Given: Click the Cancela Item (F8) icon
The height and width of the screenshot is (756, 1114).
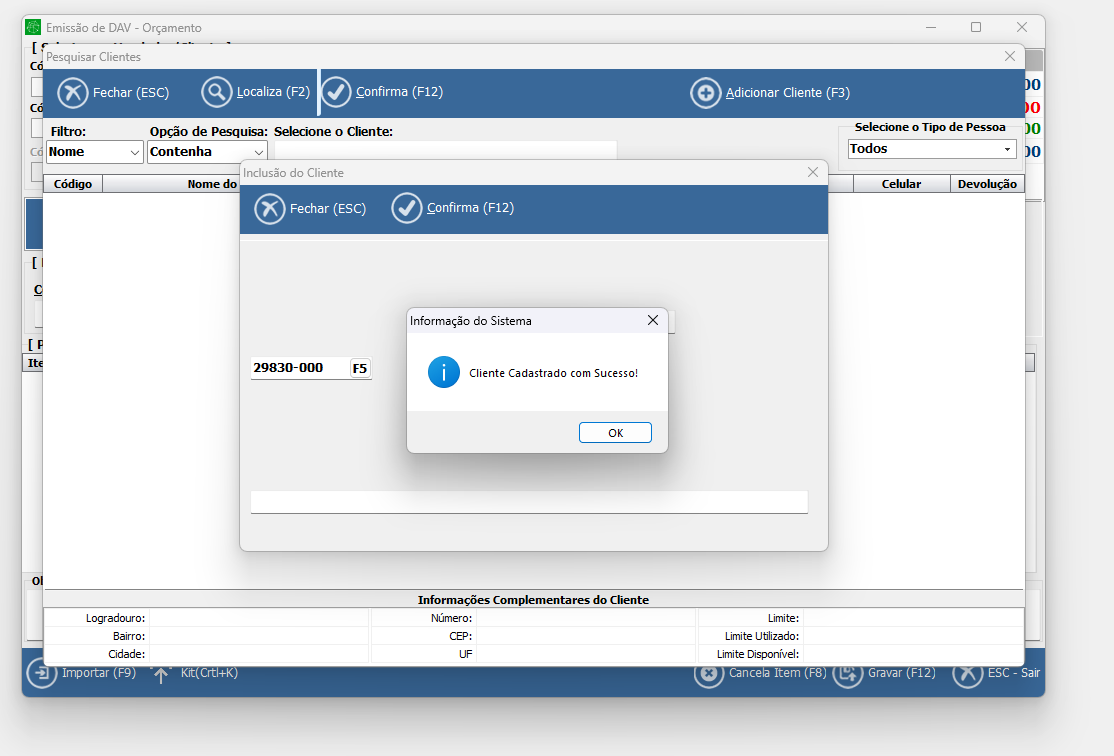Looking at the screenshot, I should 709,674.
